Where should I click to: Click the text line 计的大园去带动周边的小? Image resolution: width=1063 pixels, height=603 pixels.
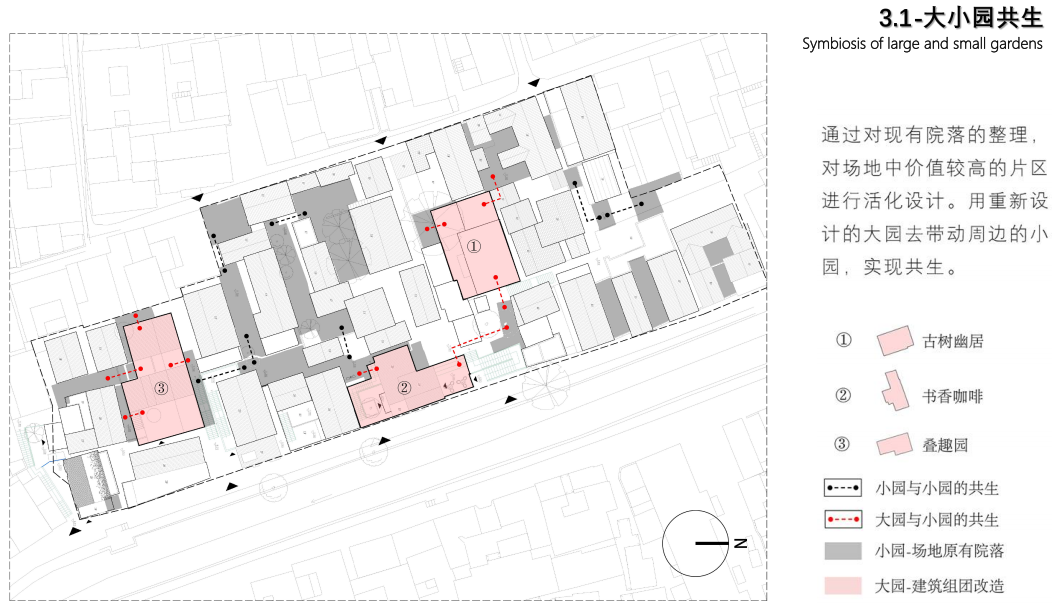point(935,234)
